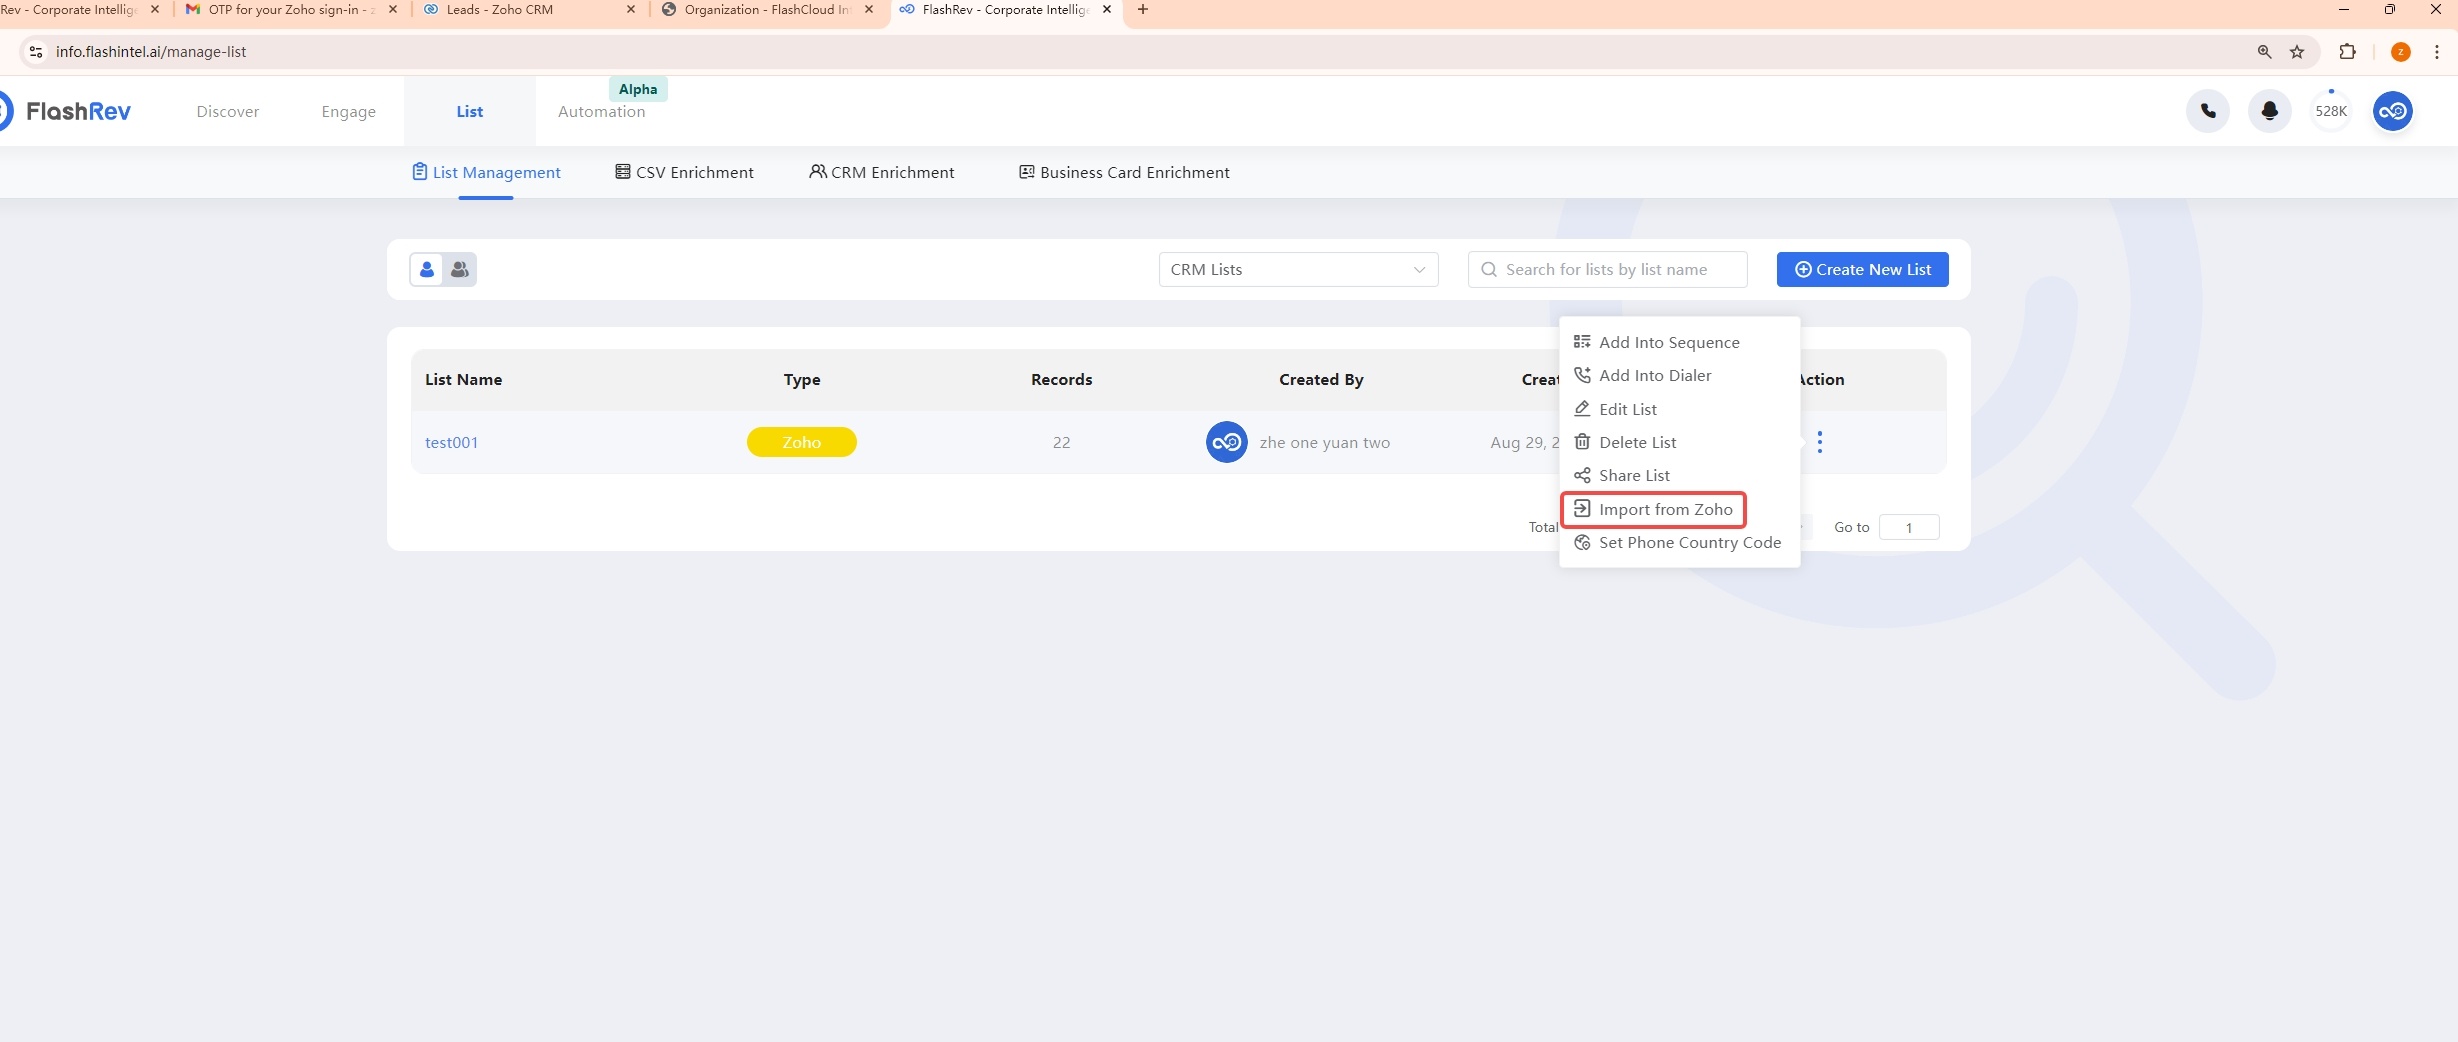Screen dimensions: 2458x1042
Task: Bookmark this page with the star icon
Action: point(2297,52)
